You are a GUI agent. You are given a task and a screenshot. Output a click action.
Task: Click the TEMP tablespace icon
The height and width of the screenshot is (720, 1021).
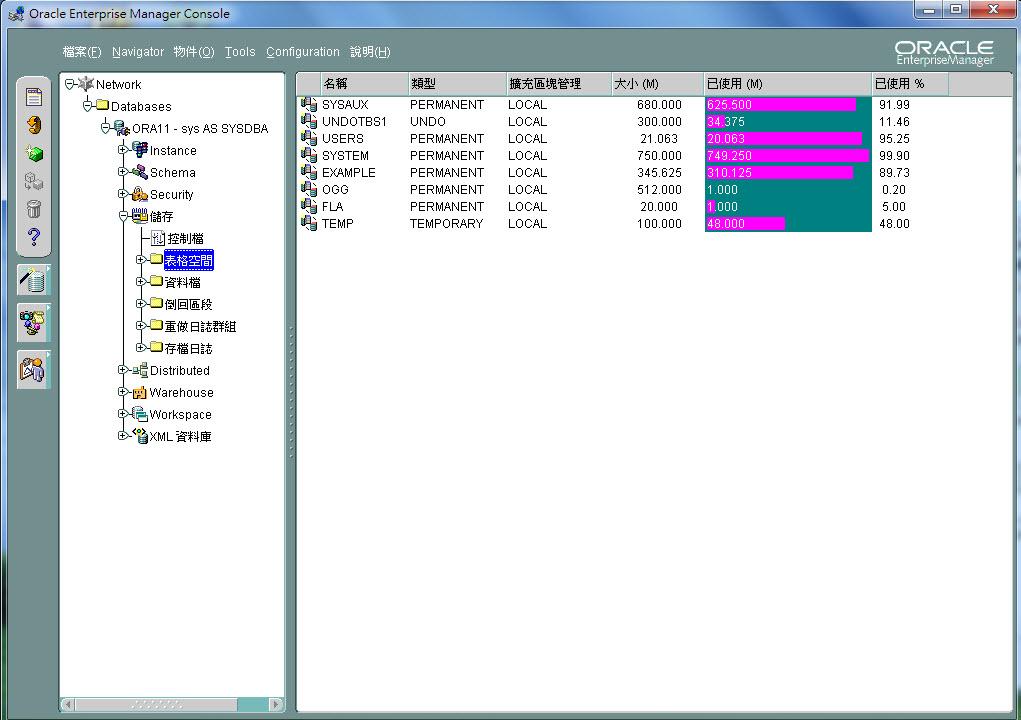click(x=309, y=223)
